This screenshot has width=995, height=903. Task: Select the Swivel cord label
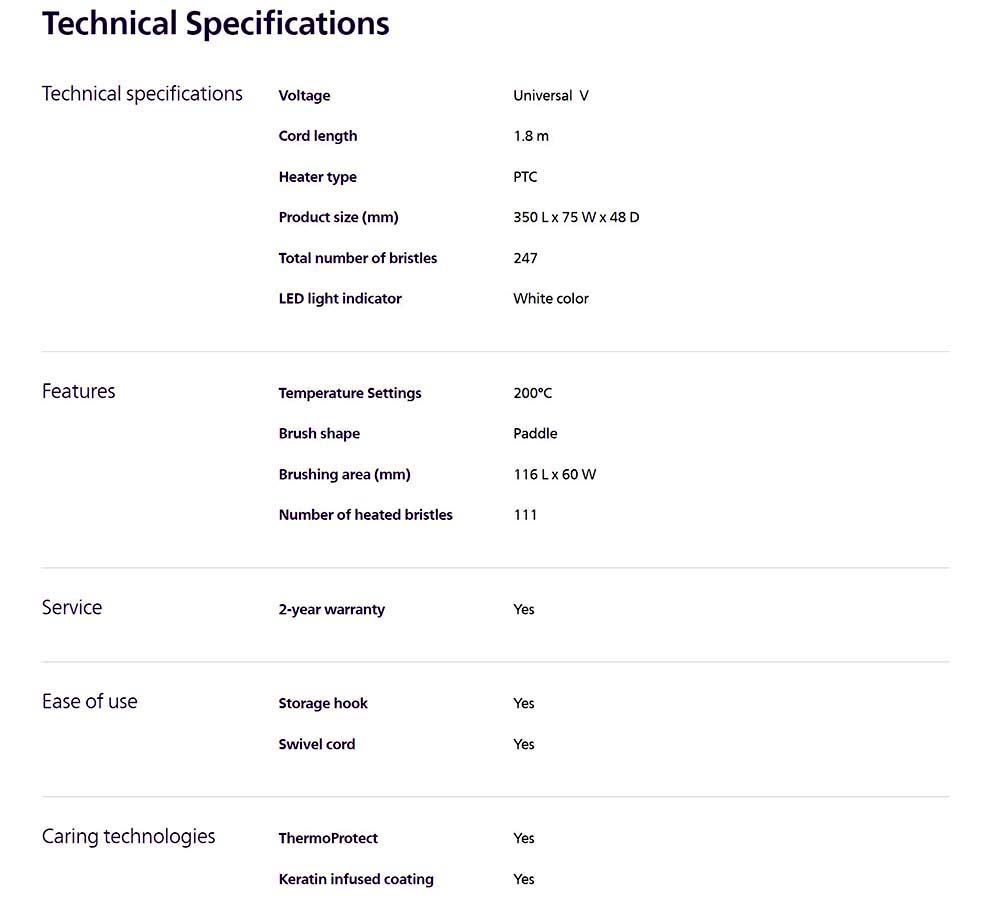pos(317,744)
